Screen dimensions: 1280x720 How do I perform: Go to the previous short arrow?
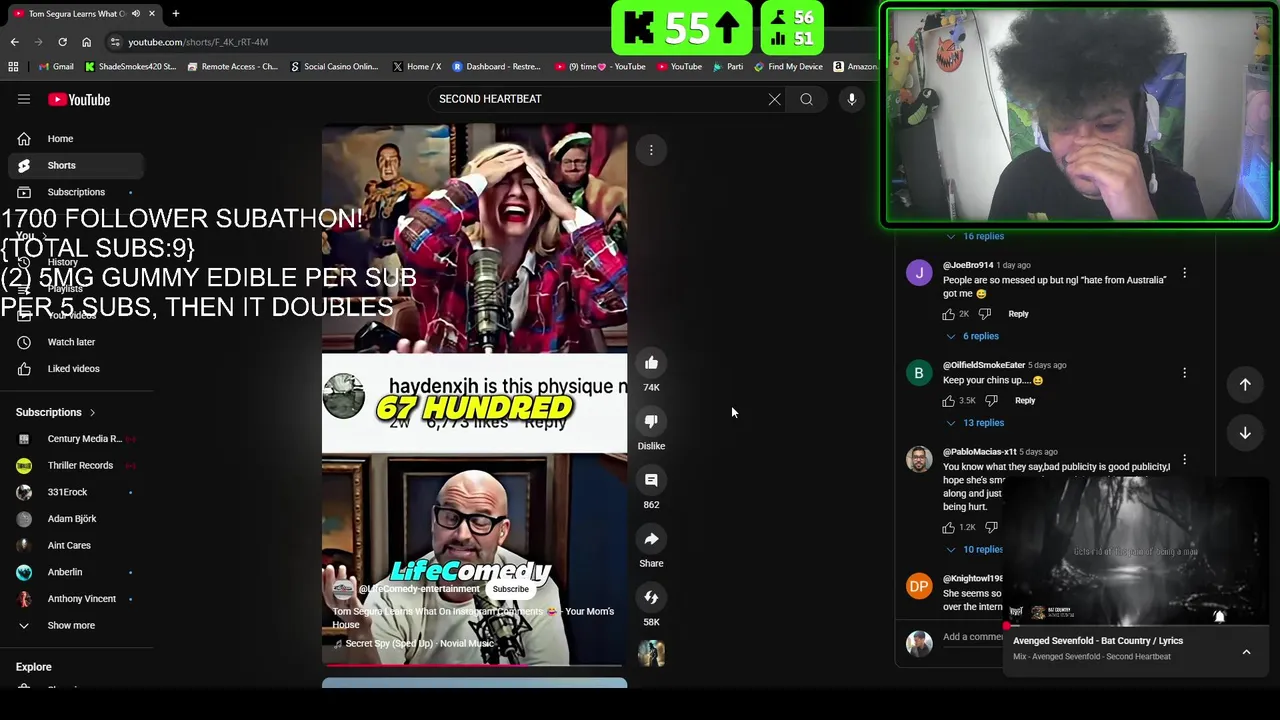pyautogui.click(x=1245, y=384)
